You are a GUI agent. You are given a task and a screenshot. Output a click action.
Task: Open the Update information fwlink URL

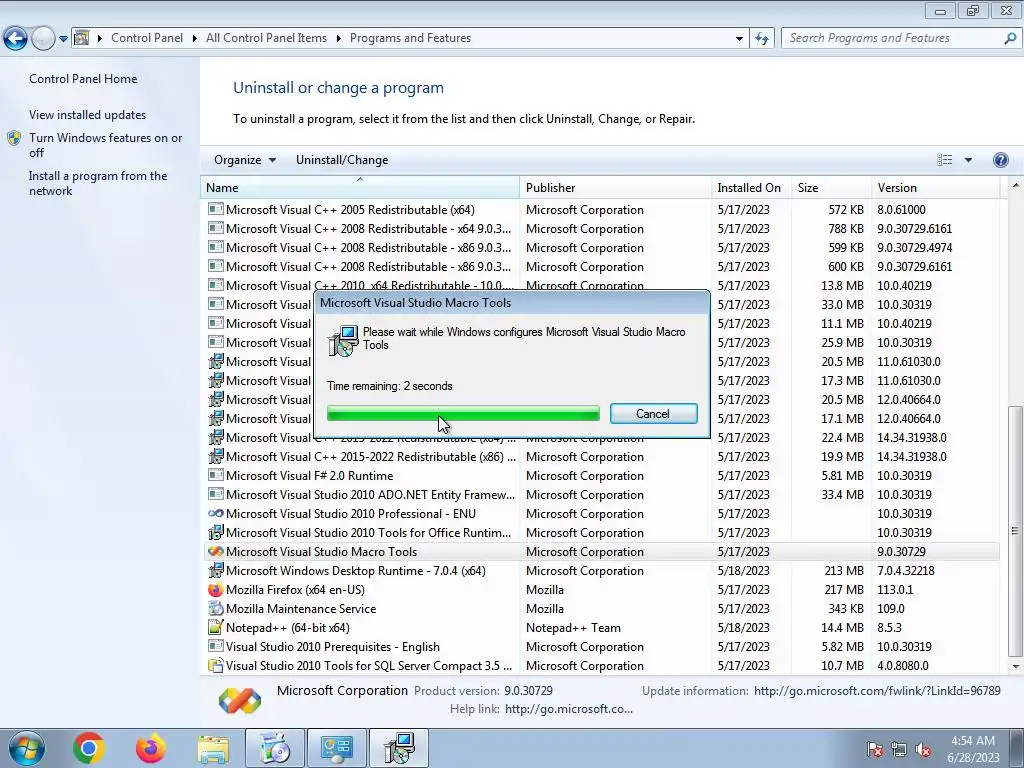tap(877, 690)
